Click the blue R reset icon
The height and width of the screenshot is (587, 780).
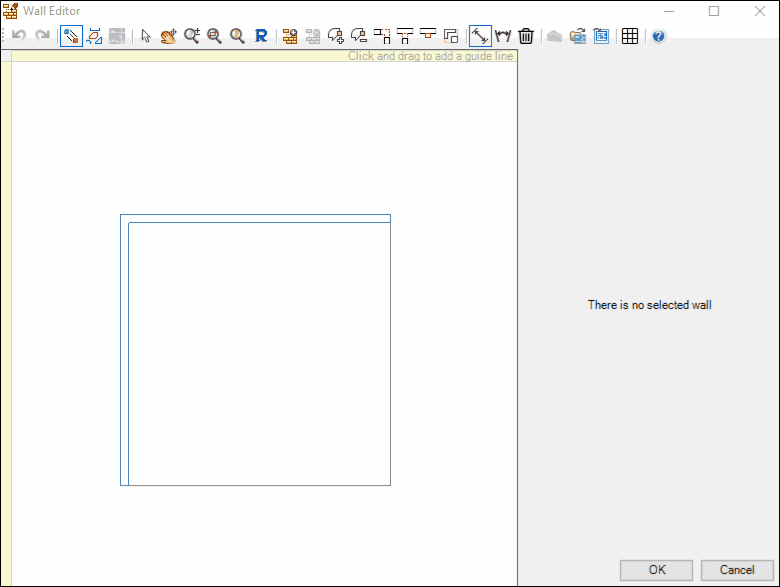click(x=261, y=36)
